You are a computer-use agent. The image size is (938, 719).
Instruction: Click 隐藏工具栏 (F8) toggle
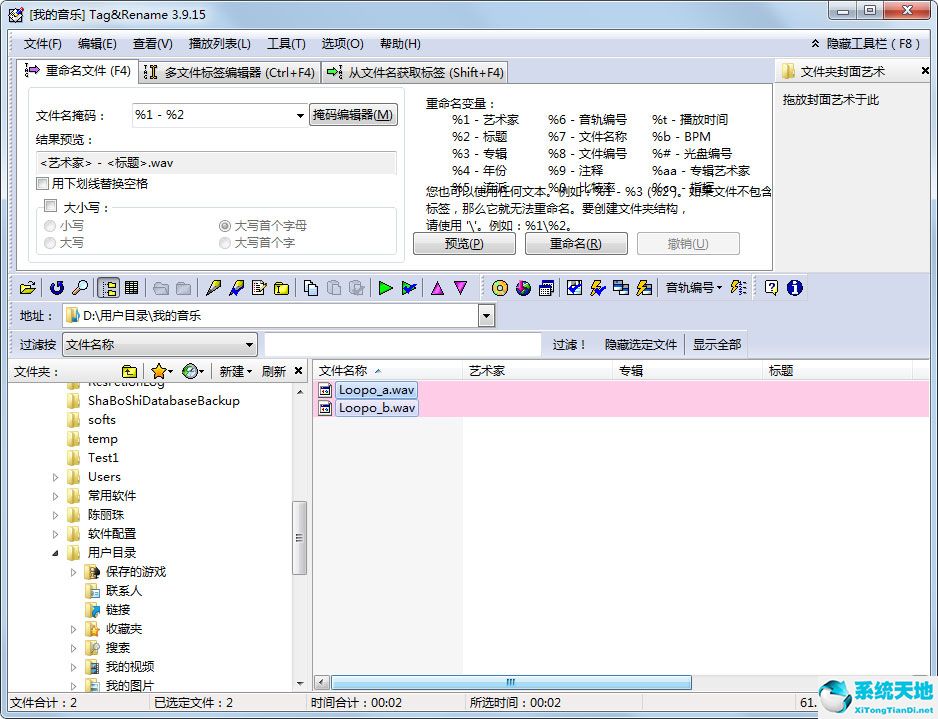click(866, 44)
